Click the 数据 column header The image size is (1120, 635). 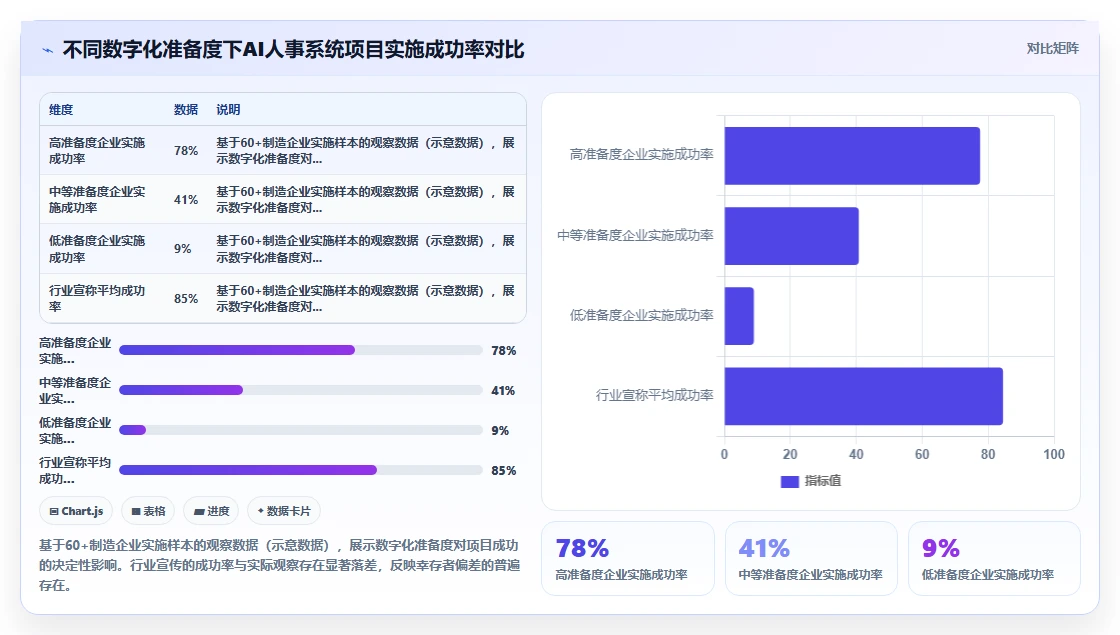click(x=186, y=109)
